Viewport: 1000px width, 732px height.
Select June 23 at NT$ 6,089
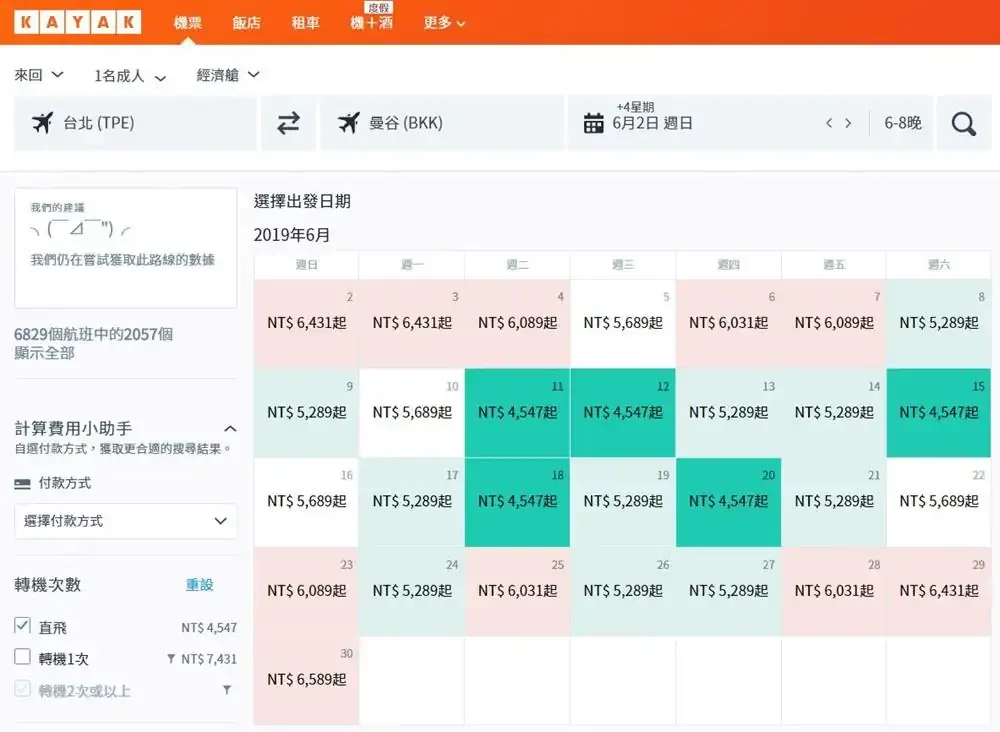click(306, 591)
